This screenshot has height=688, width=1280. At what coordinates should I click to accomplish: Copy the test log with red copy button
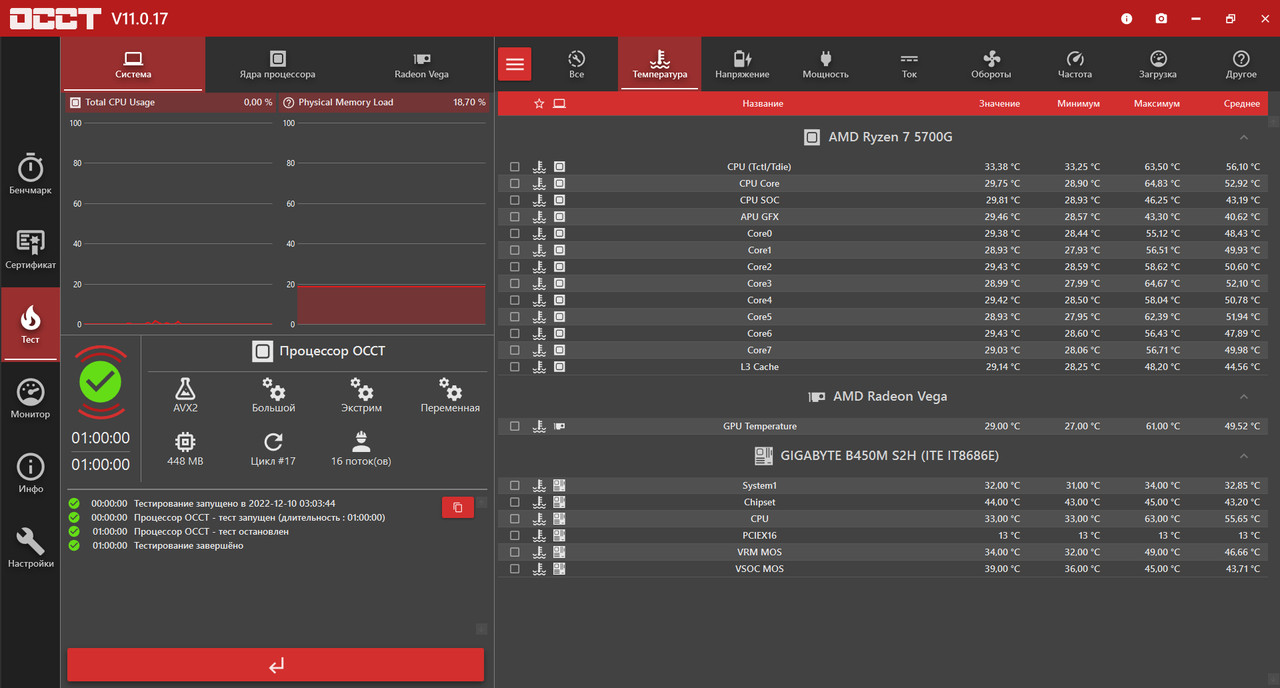tap(458, 507)
